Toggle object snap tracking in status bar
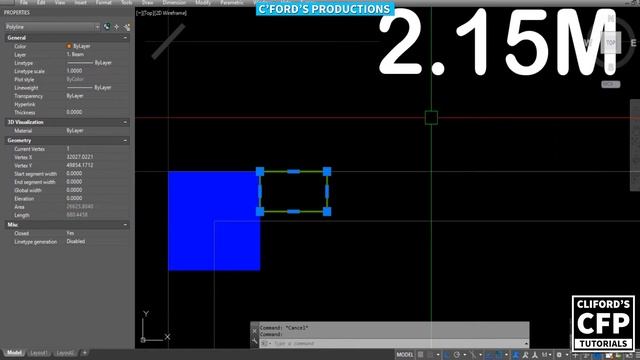Viewport: 640px width, 360px height. coord(489,355)
